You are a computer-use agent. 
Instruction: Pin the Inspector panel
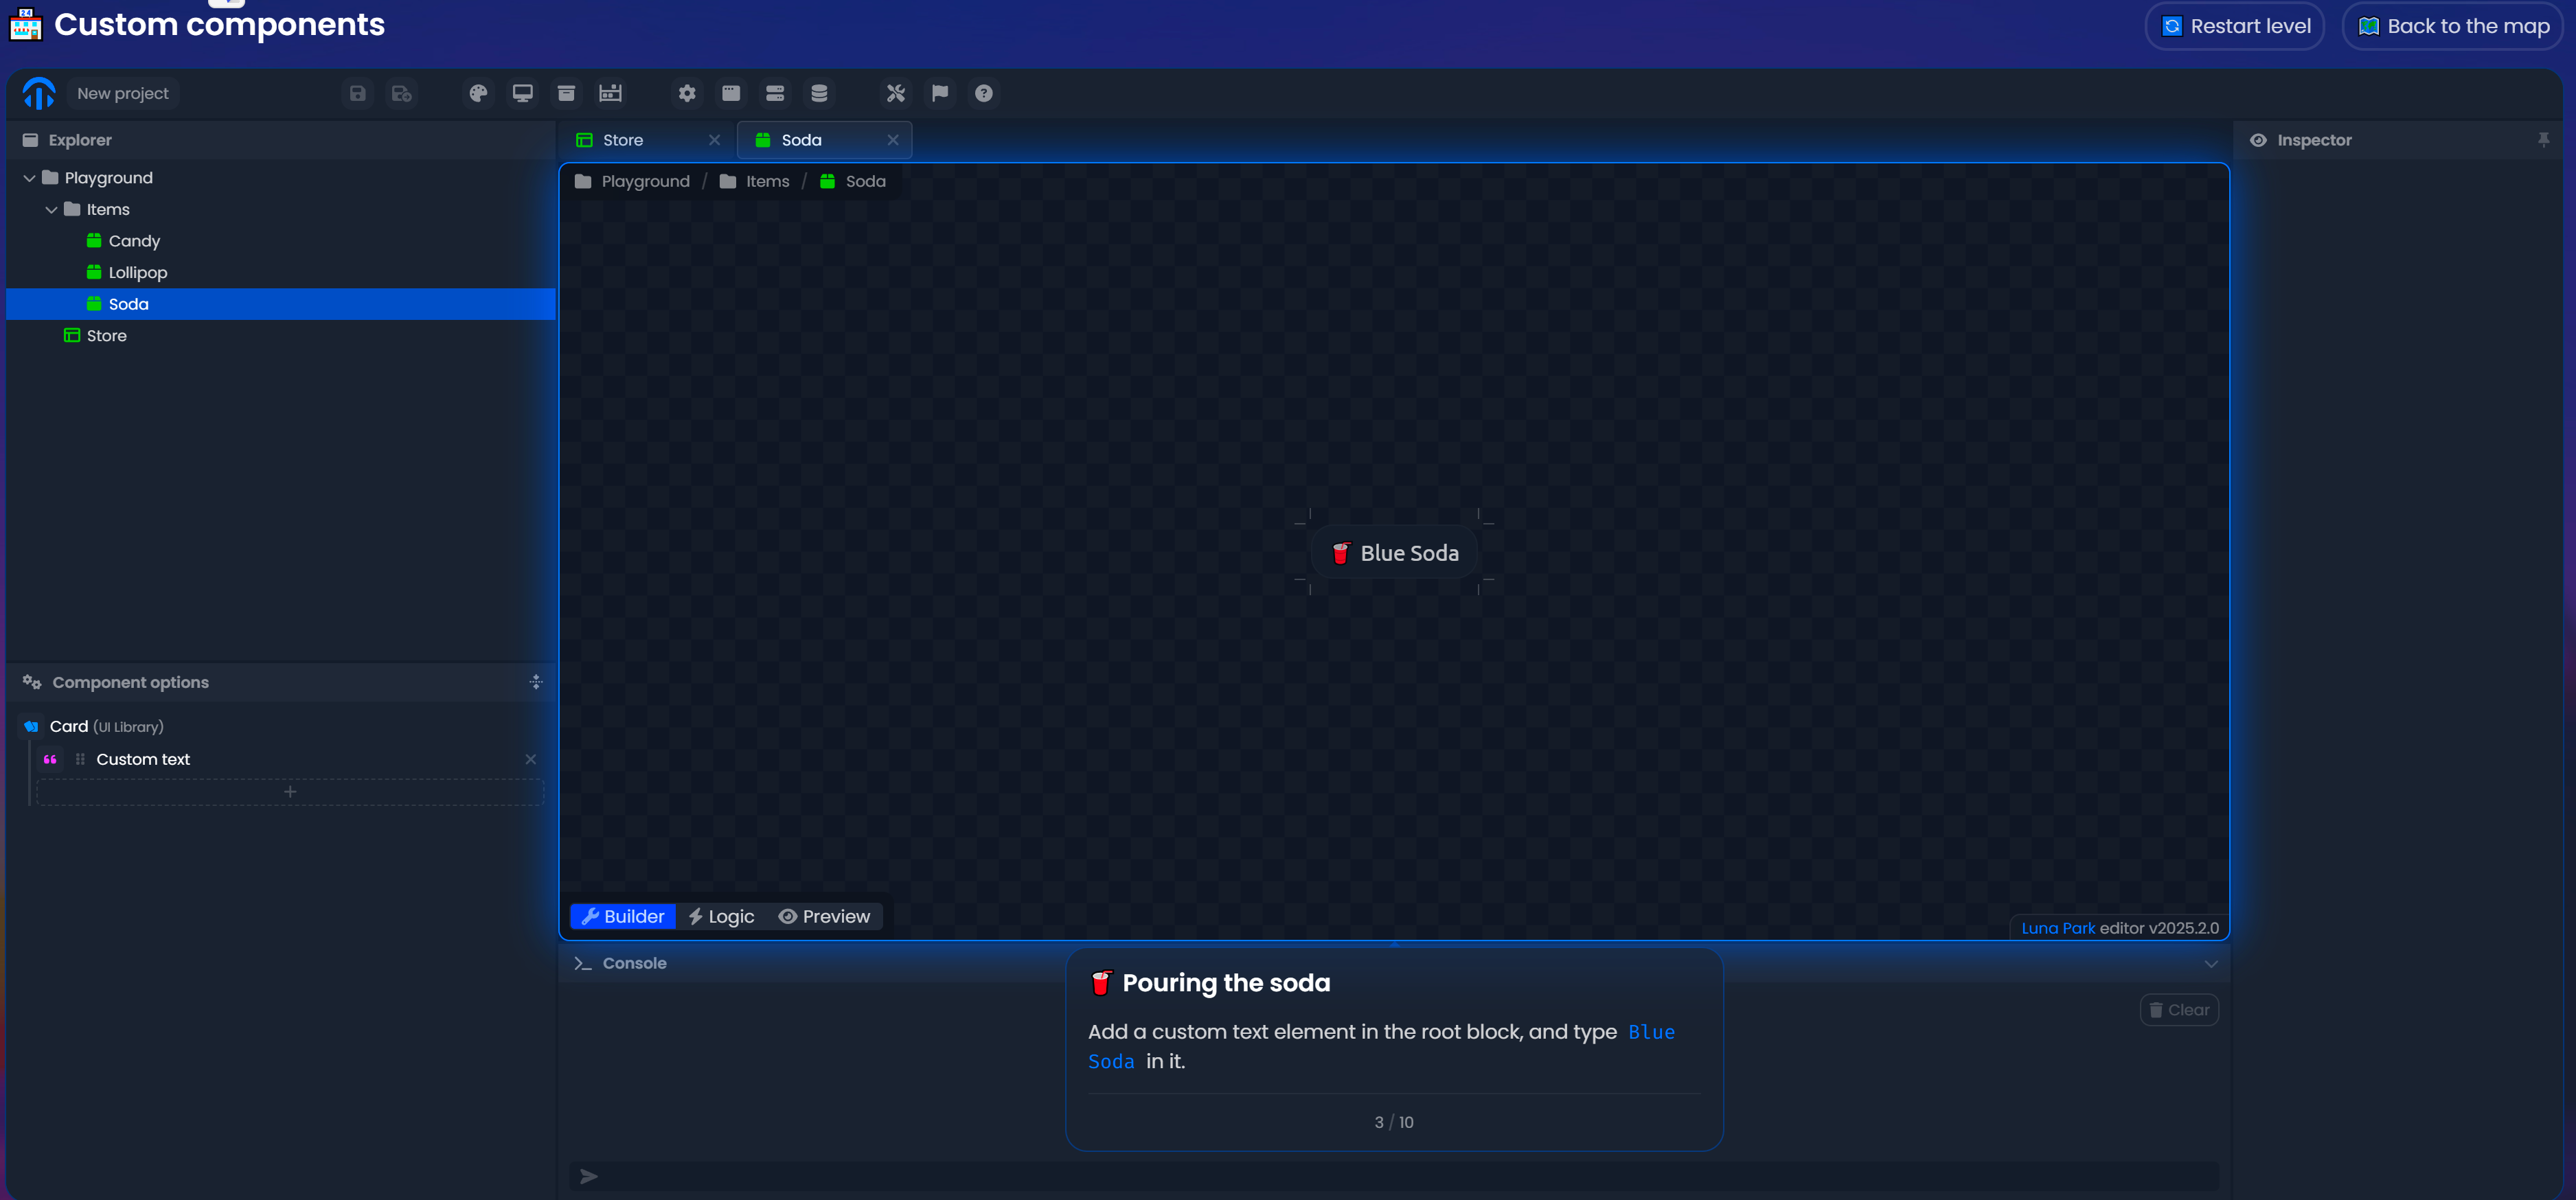coord(2543,140)
